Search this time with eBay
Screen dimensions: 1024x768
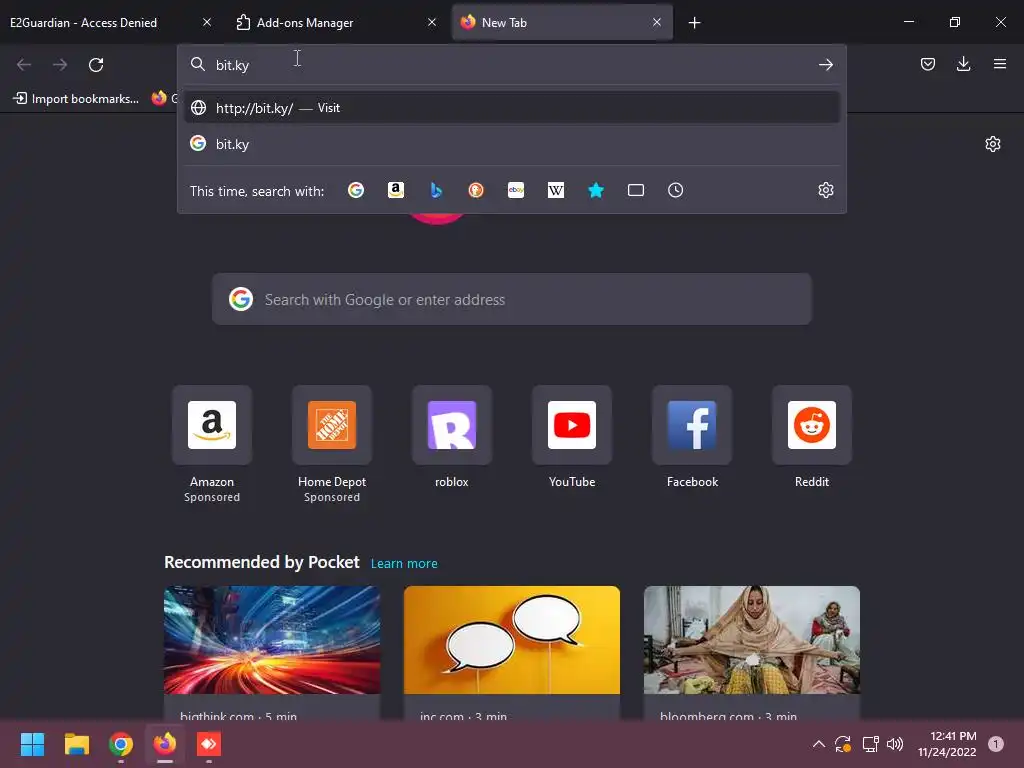click(516, 190)
